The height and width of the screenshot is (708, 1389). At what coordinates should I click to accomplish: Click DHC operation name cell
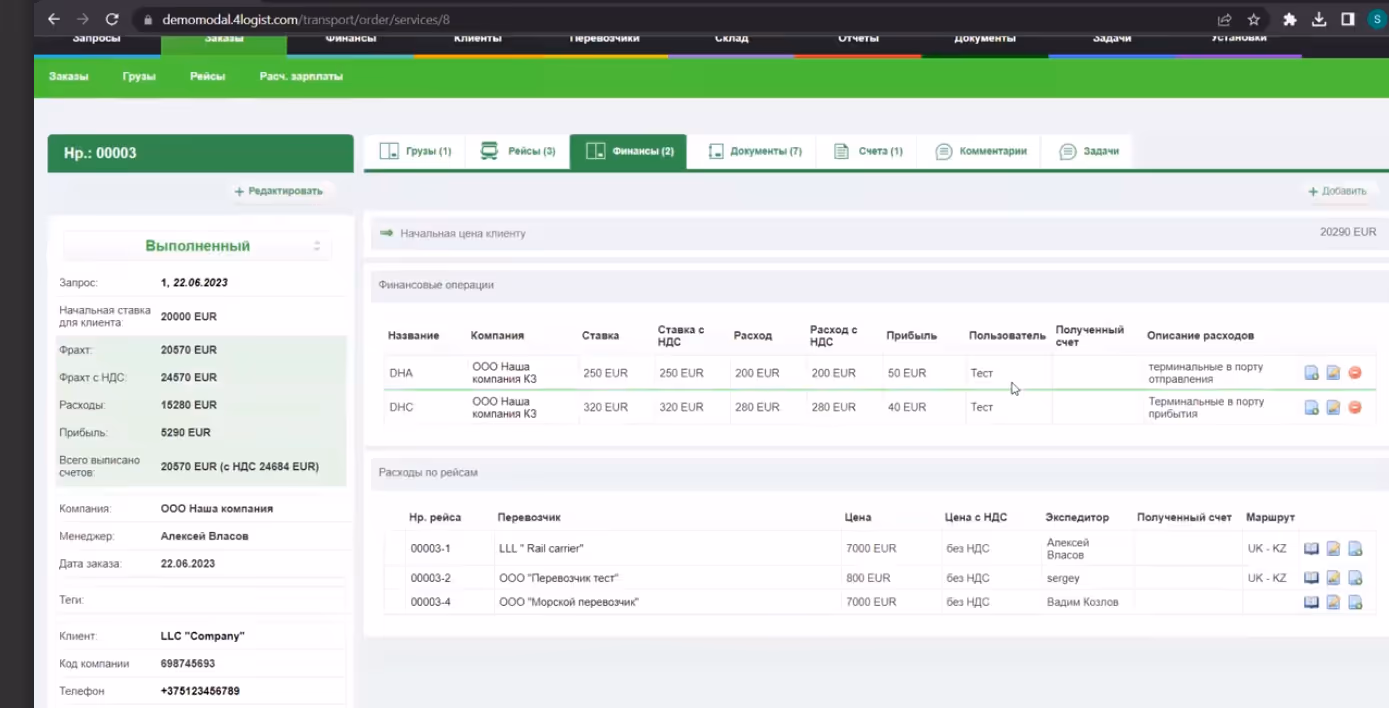point(401,407)
